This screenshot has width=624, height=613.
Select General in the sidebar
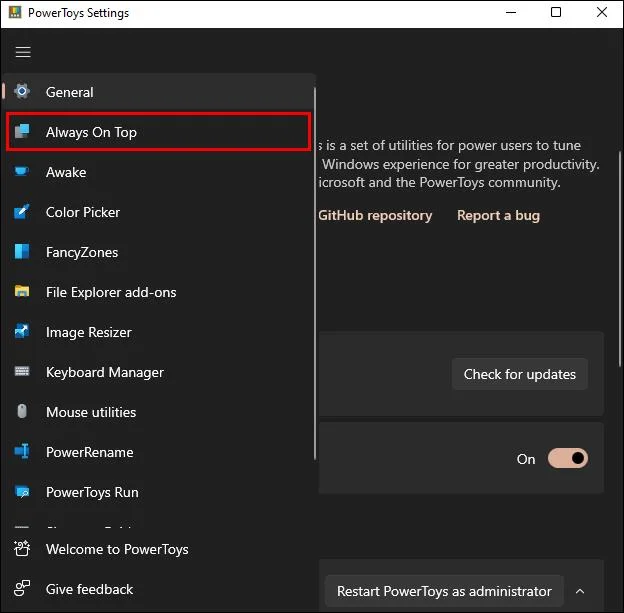(159, 92)
